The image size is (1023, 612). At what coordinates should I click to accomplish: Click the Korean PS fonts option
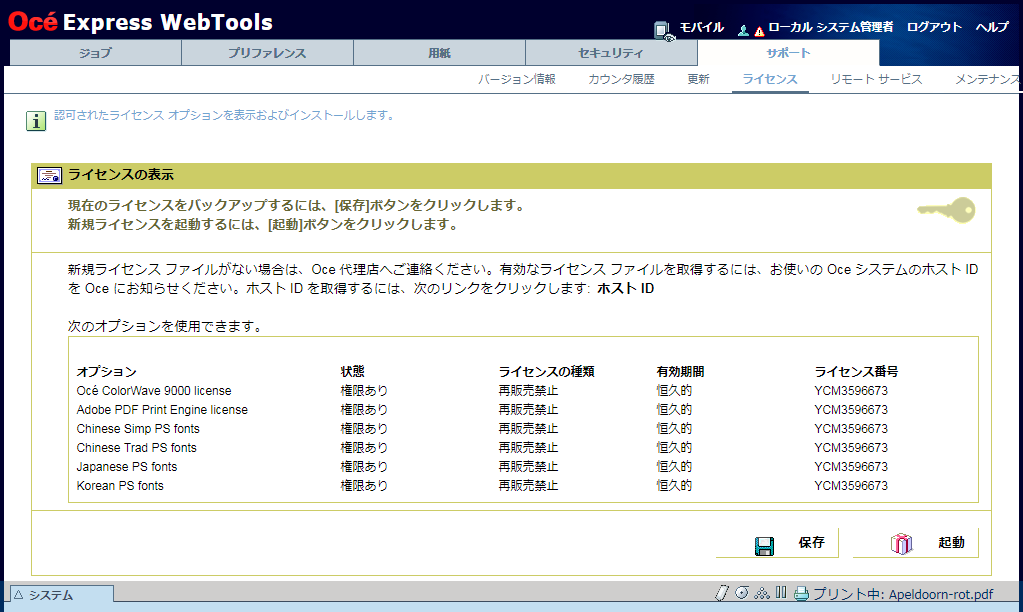click(120, 485)
